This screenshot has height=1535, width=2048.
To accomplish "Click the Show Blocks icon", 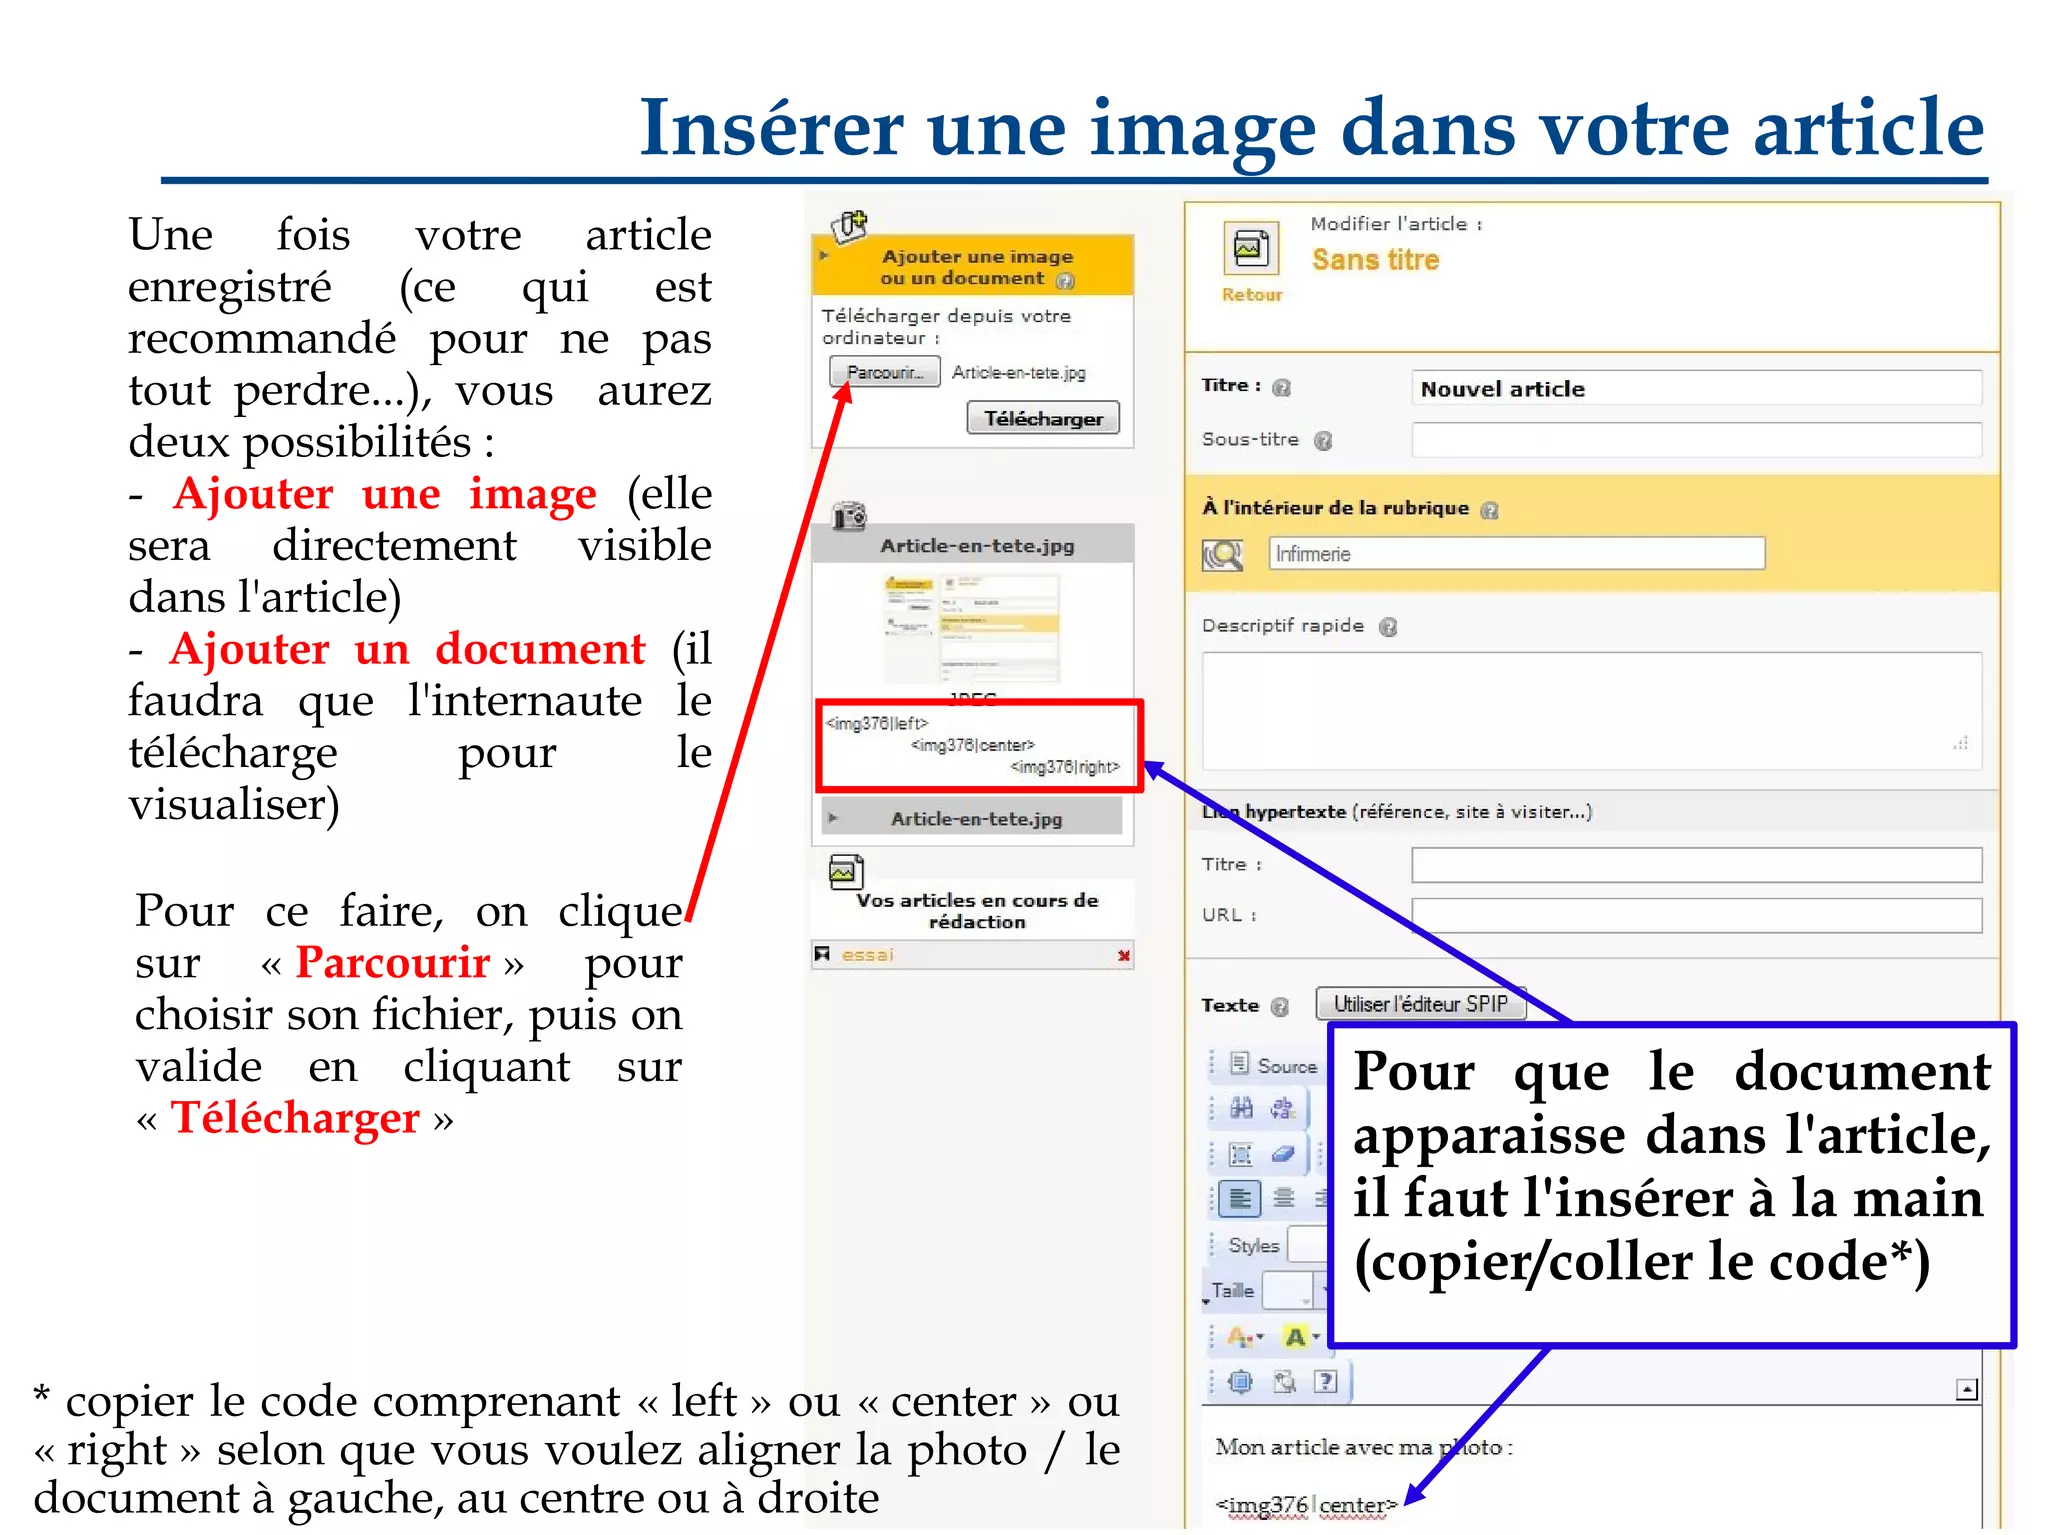I will (1284, 1382).
